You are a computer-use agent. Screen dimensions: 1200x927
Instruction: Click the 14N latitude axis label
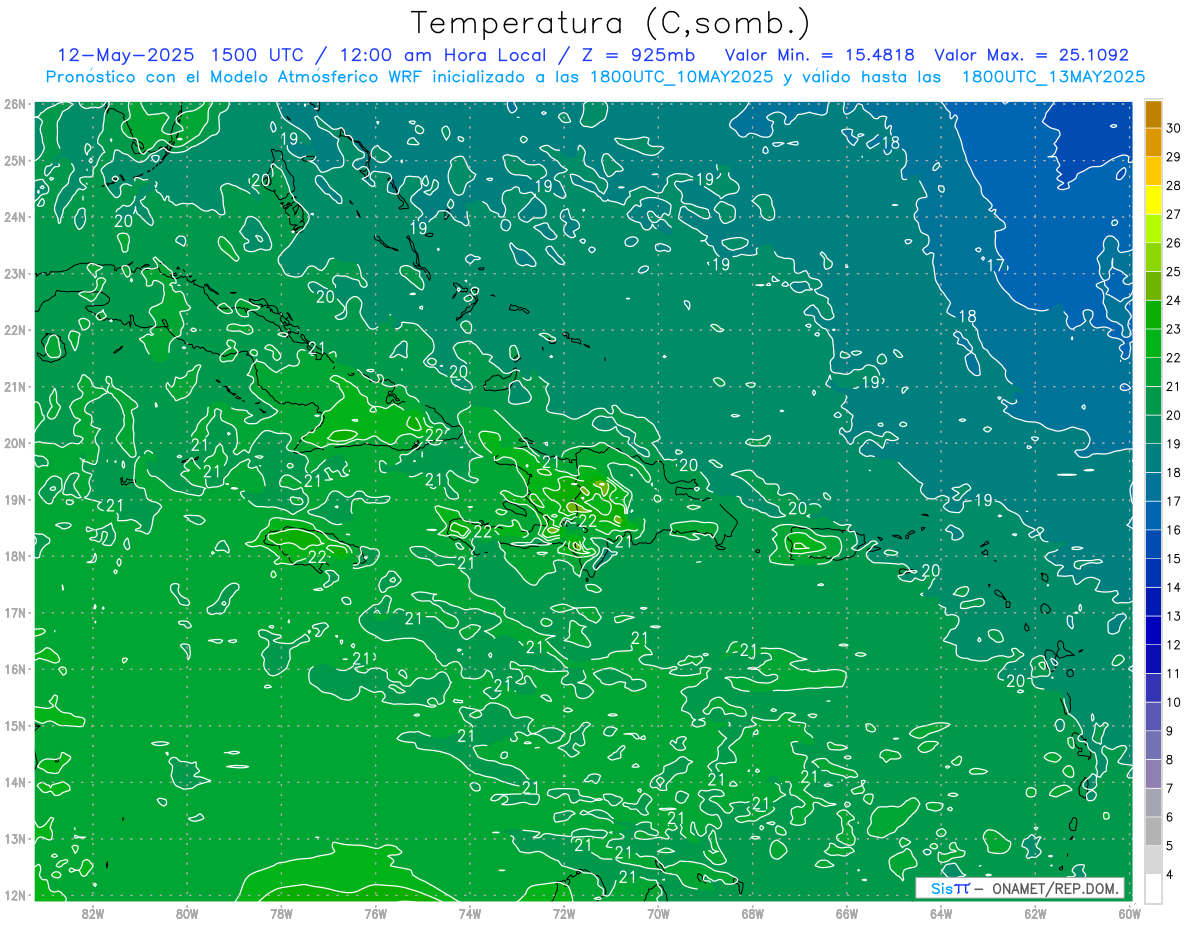15,782
